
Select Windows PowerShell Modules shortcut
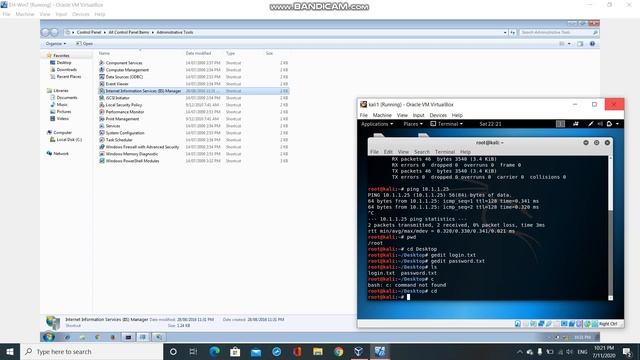point(132,161)
